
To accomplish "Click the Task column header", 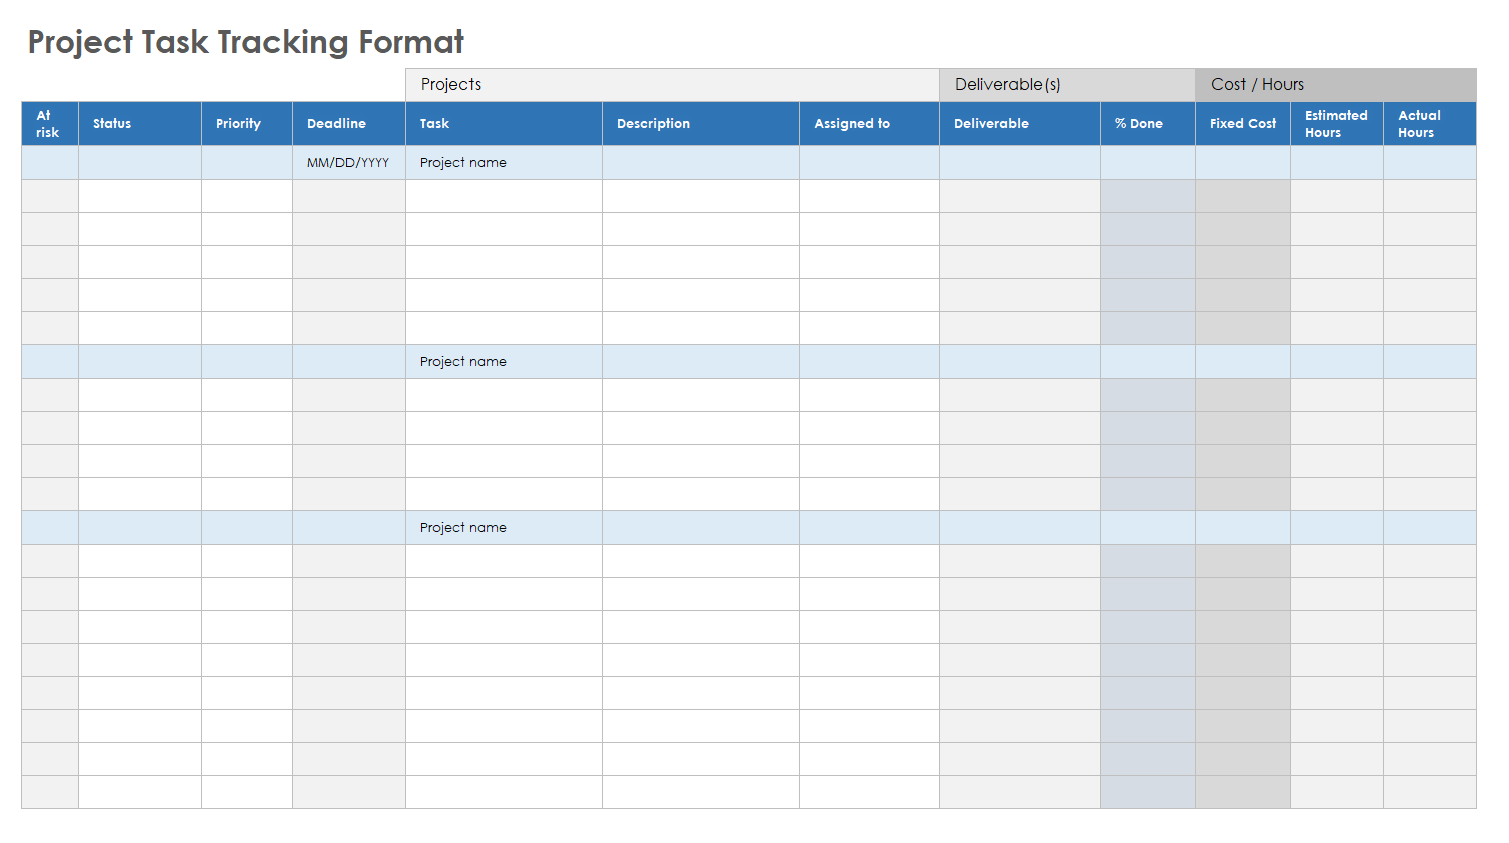I will click(x=503, y=124).
